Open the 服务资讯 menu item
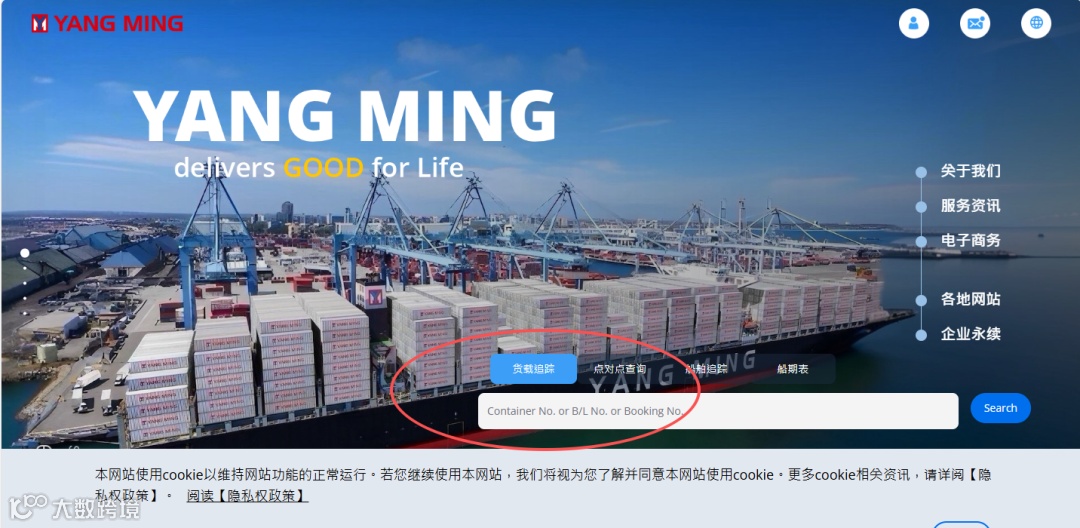The height and width of the screenshot is (528, 1080). point(970,206)
